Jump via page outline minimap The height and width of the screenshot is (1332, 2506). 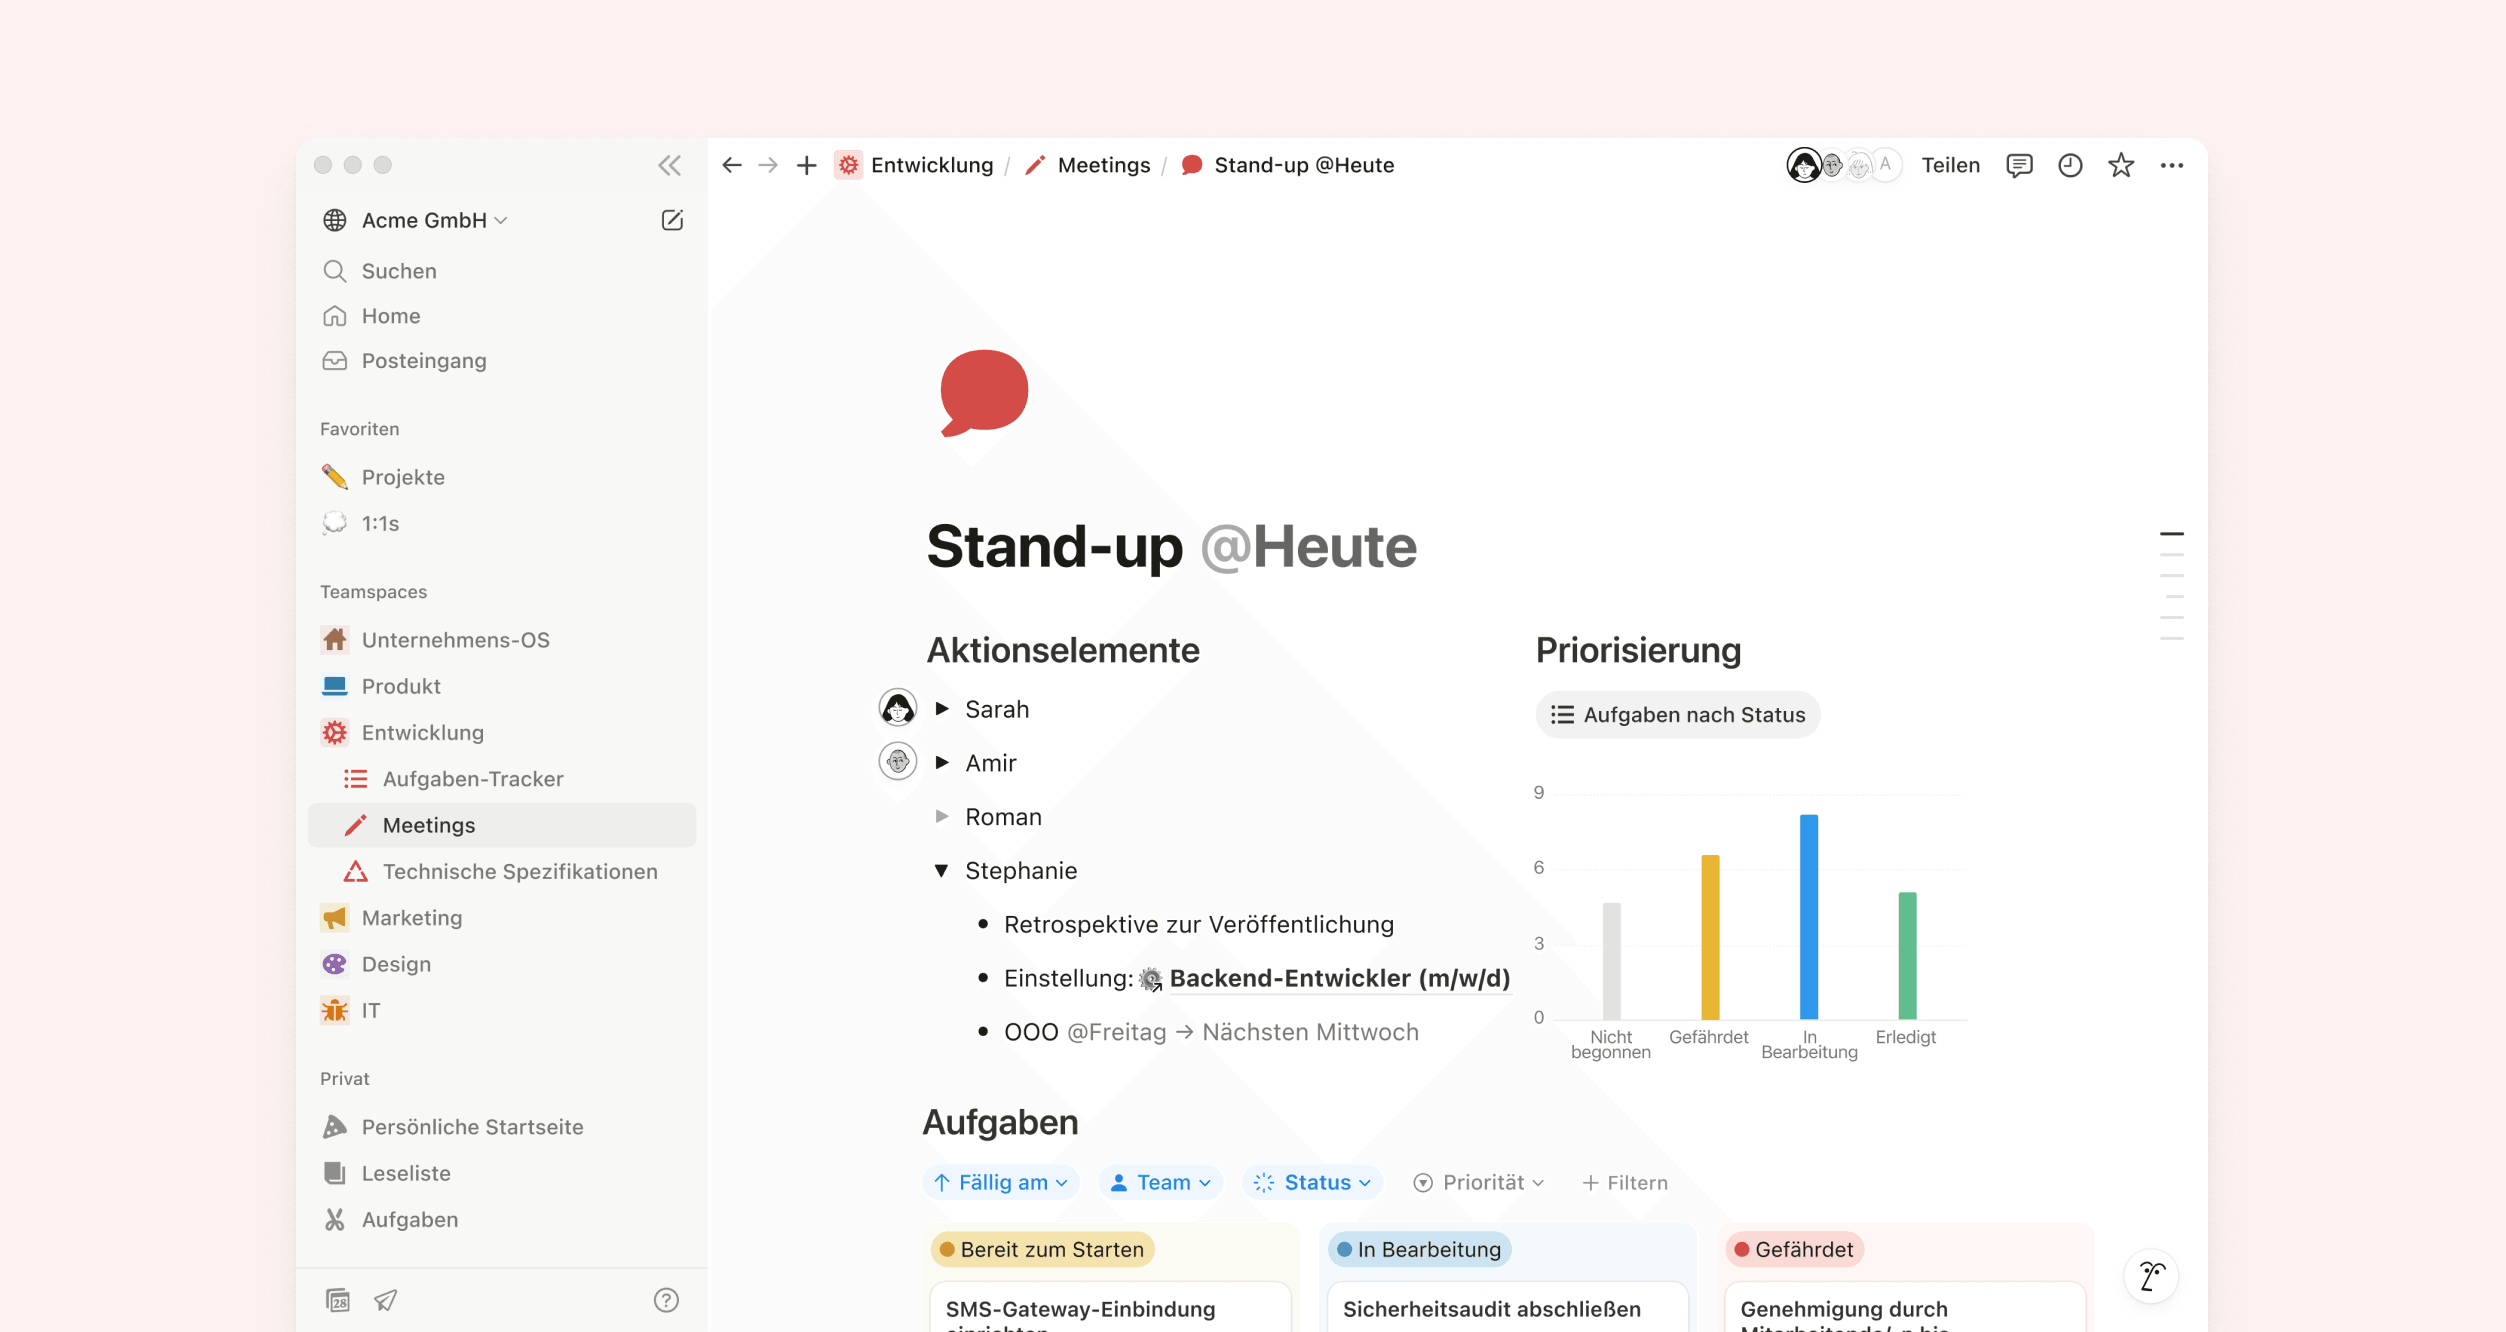click(2171, 586)
